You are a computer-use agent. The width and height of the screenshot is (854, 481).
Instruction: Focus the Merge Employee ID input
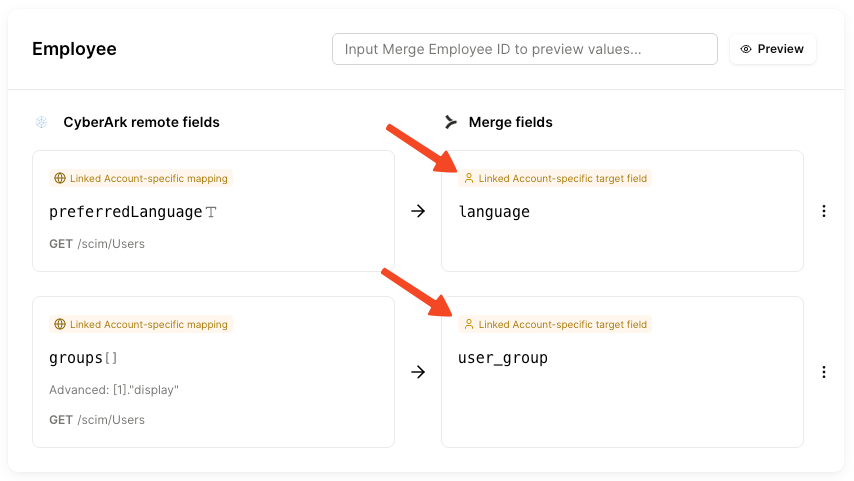524,49
